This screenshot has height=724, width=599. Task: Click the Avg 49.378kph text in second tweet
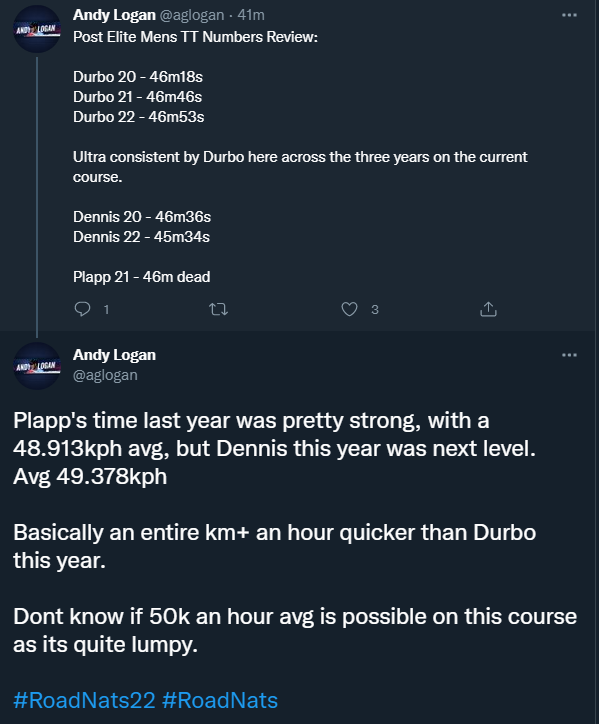[x=90, y=477]
